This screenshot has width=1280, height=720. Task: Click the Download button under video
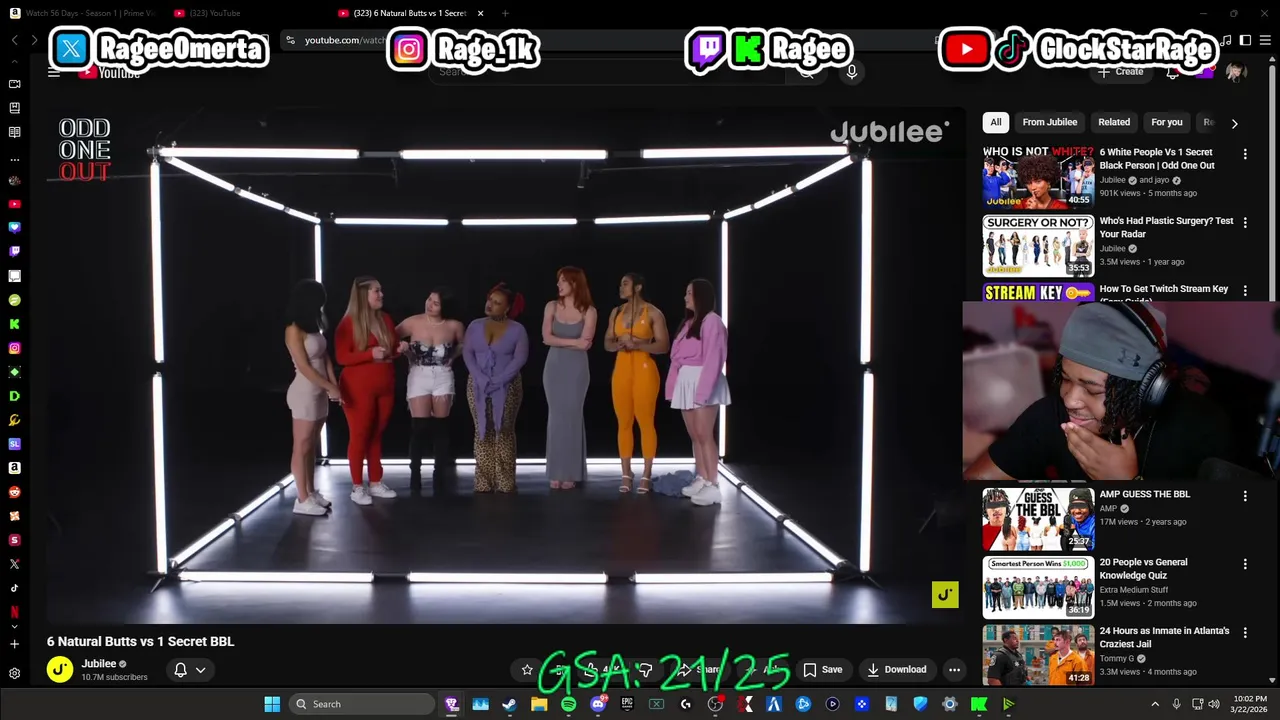click(897, 670)
